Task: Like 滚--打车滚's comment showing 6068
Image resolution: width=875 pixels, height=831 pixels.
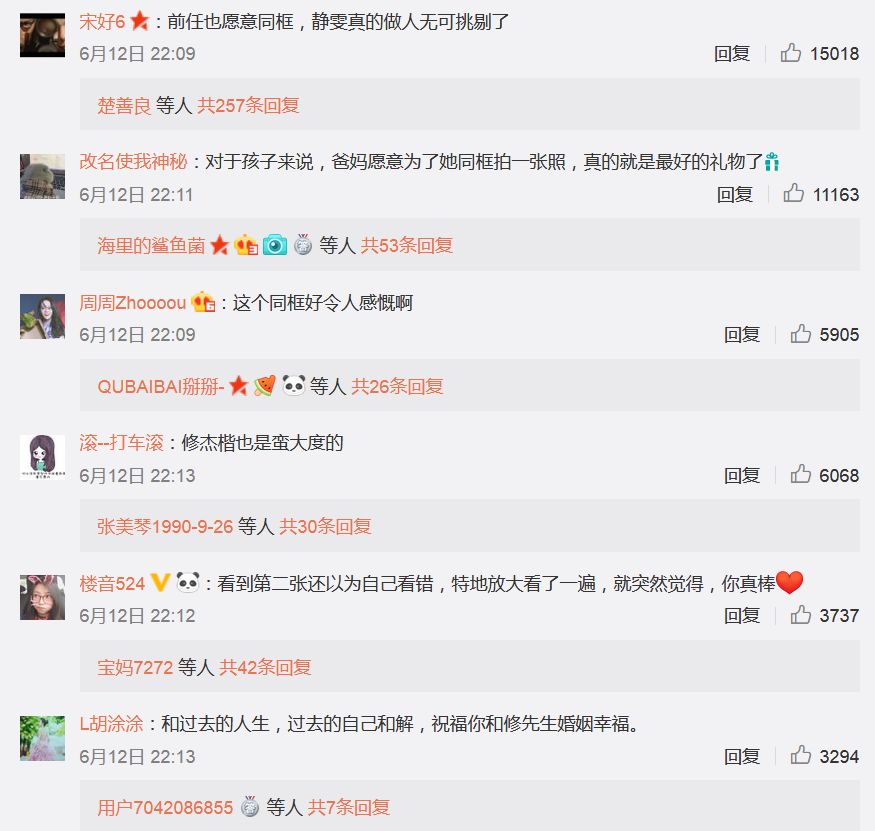Action: 801,474
